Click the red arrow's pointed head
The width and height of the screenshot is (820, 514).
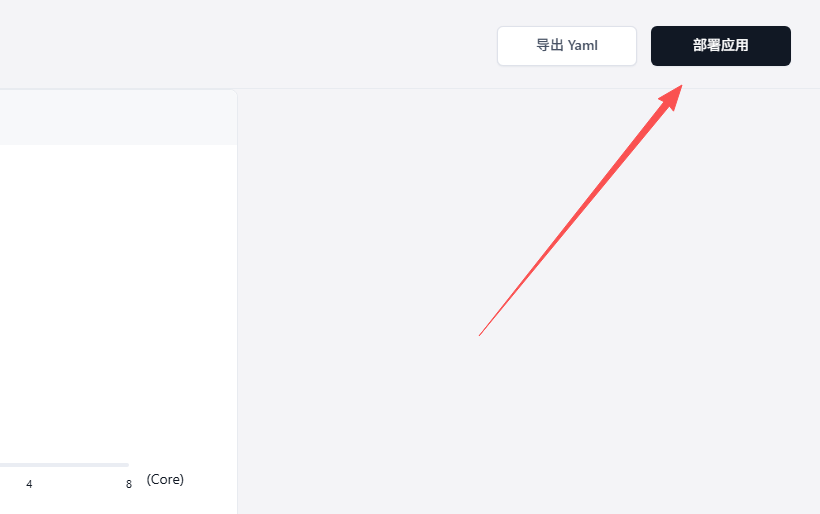pyautogui.click(x=673, y=96)
